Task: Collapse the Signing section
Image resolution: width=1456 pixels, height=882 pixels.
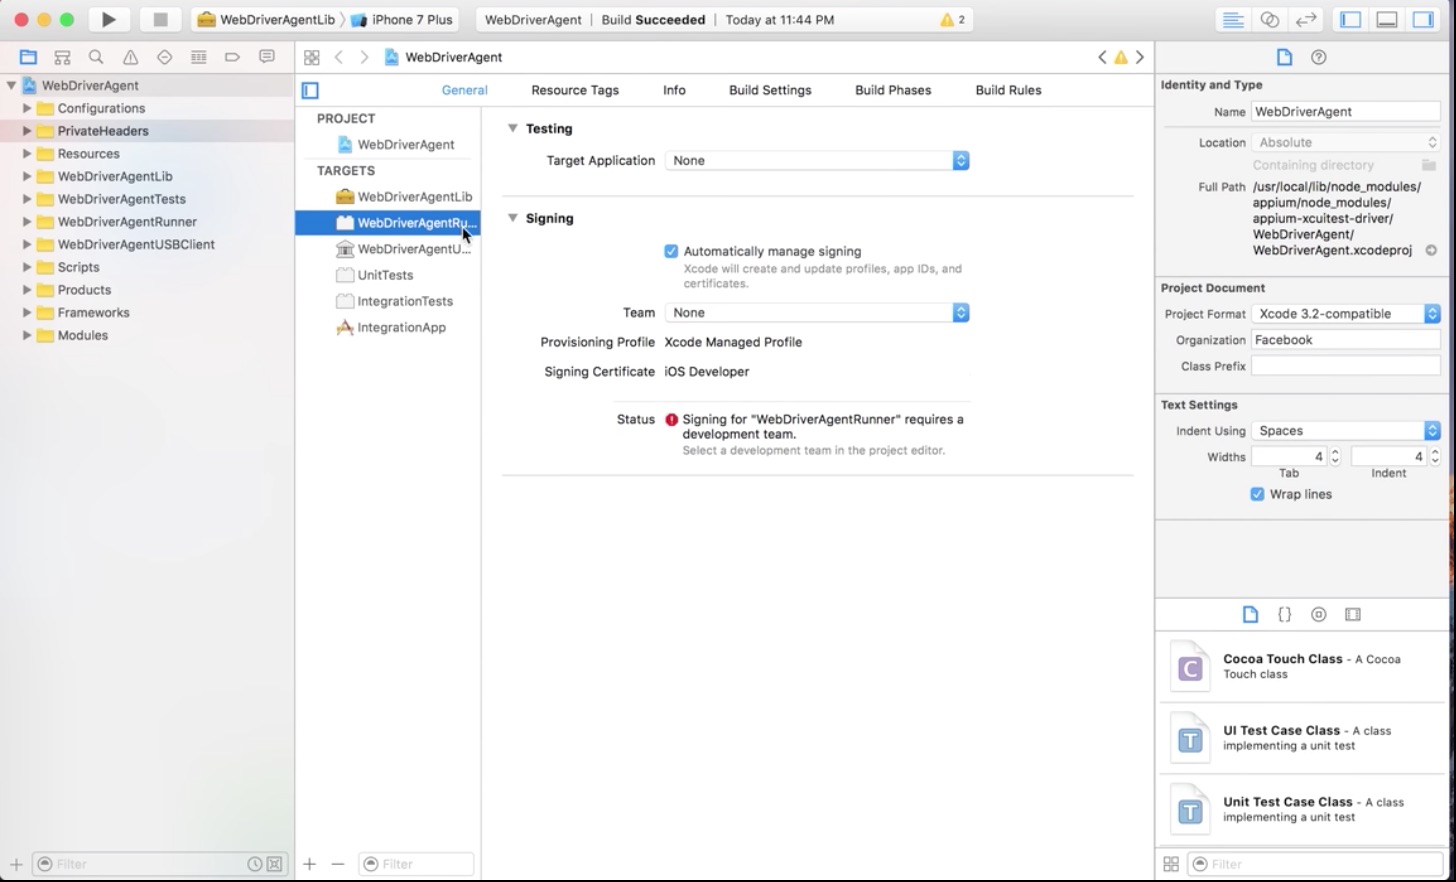Action: click(512, 218)
